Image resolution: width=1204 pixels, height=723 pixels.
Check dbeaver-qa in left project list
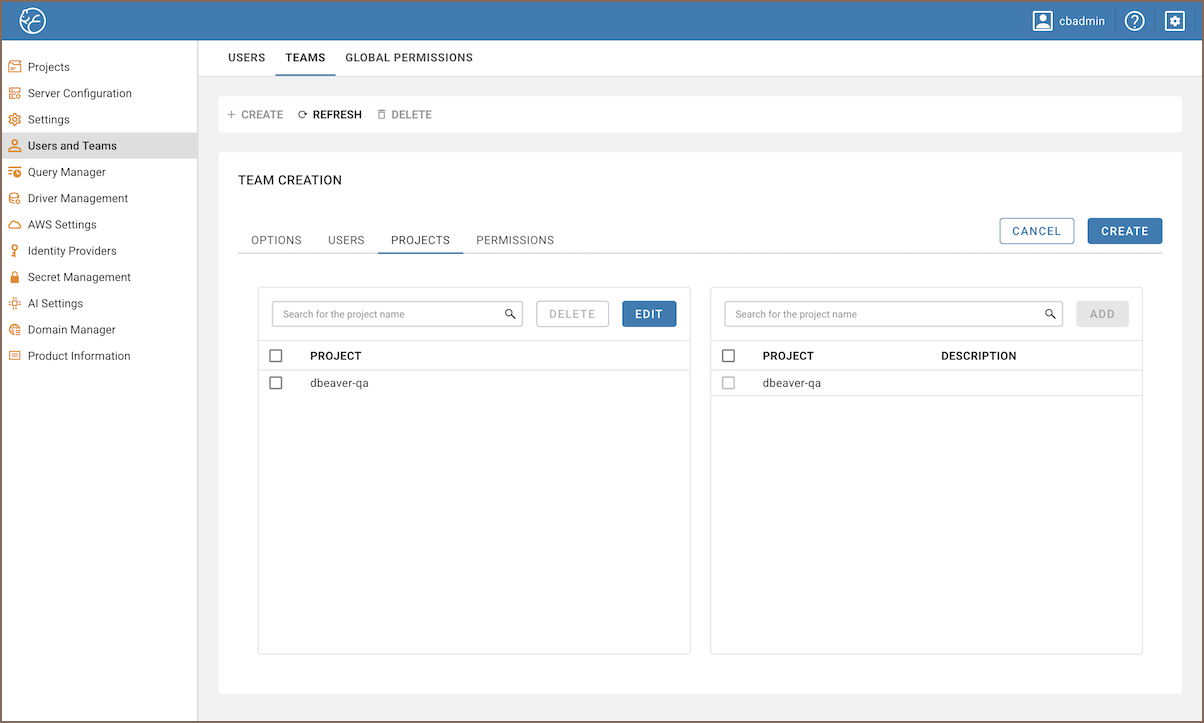pos(276,383)
